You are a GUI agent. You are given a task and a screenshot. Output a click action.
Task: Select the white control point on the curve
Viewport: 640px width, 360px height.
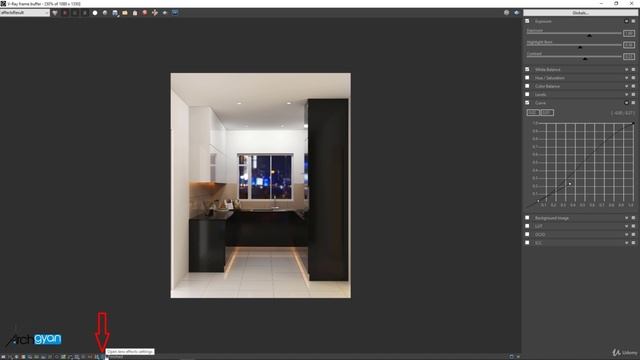pyautogui.click(x=570, y=184)
